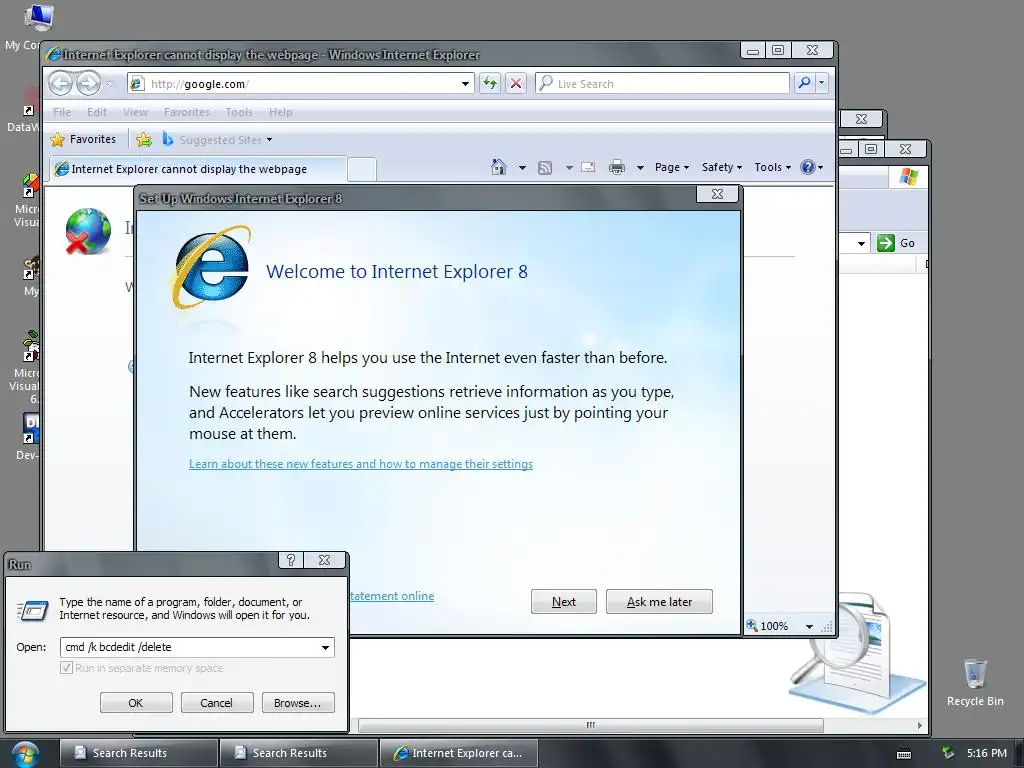Click the Forward navigation arrow in Internet Explorer
The width and height of the screenshot is (1024, 768).
[88, 84]
